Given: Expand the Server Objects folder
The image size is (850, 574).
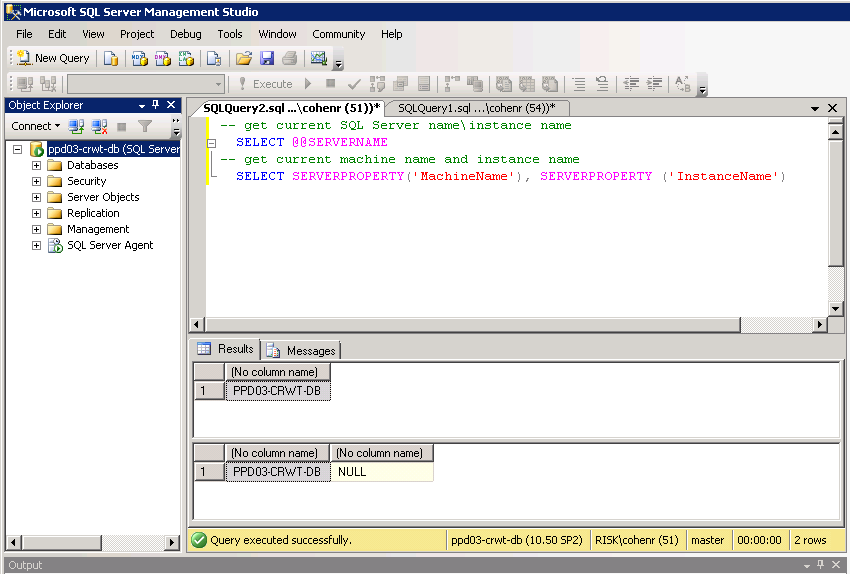Looking at the screenshot, I should point(36,197).
